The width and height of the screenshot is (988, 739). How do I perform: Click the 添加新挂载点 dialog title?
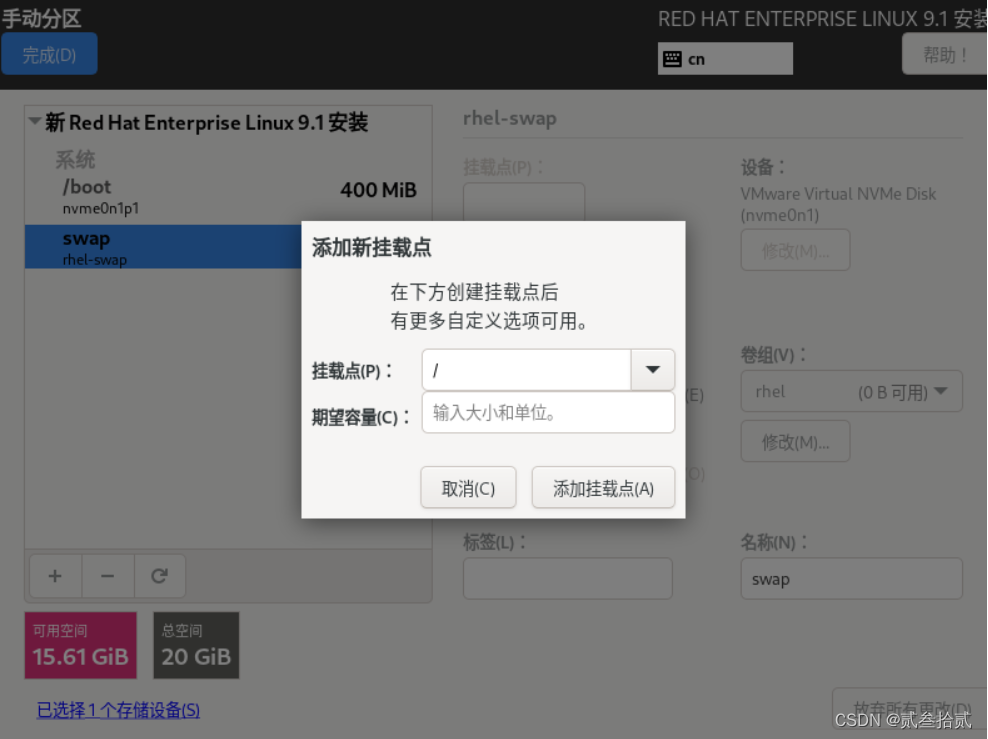pyautogui.click(x=371, y=248)
